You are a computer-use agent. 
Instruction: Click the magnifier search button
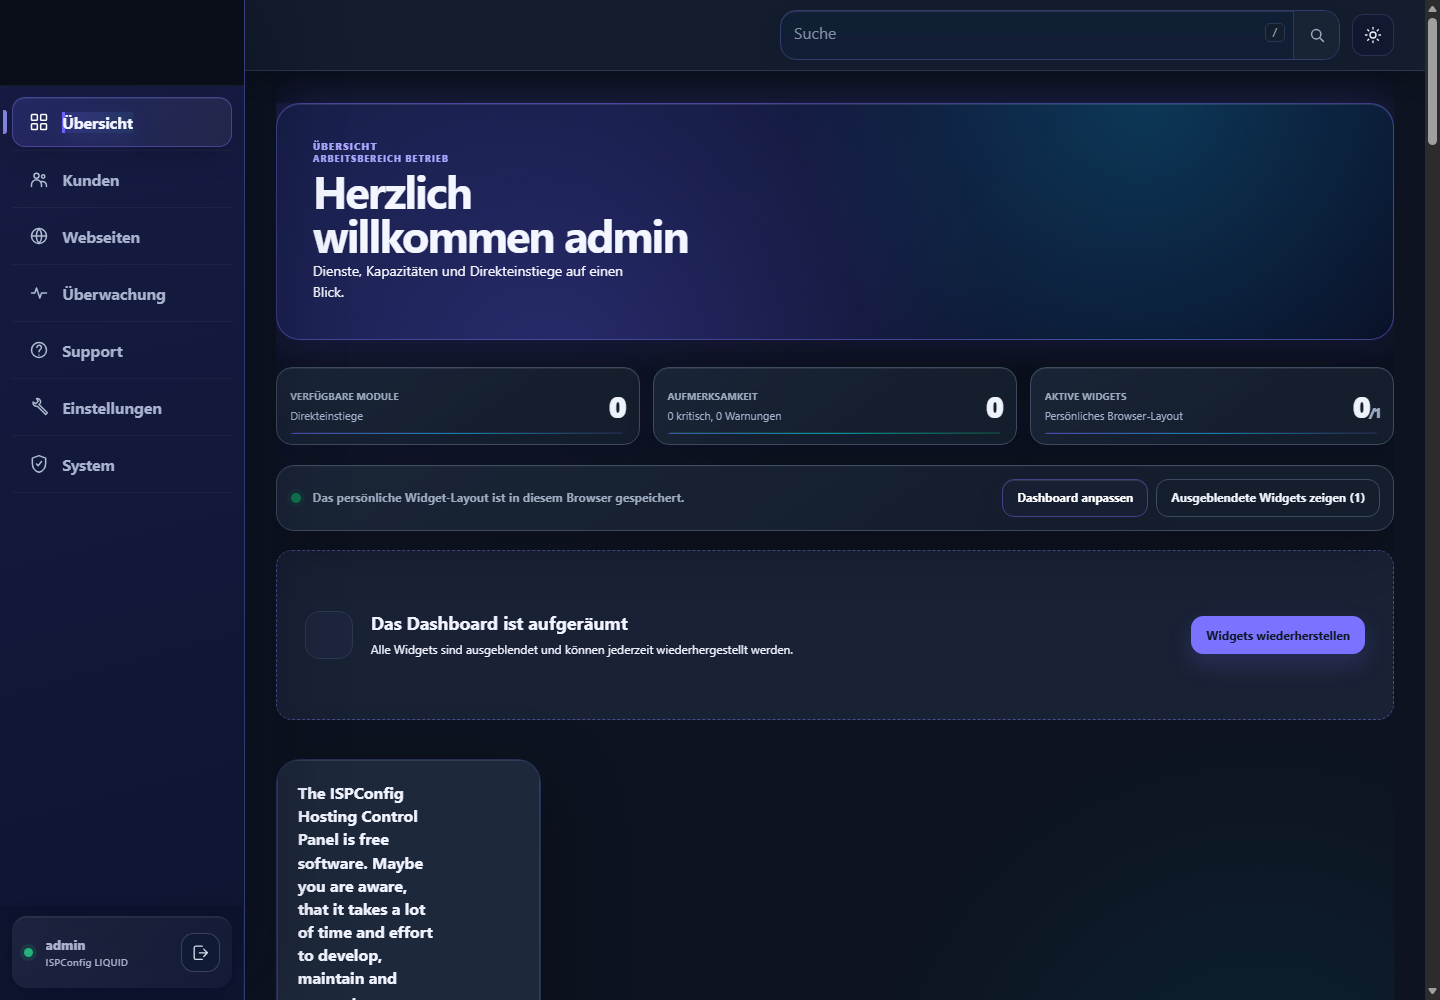point(1317,35)
